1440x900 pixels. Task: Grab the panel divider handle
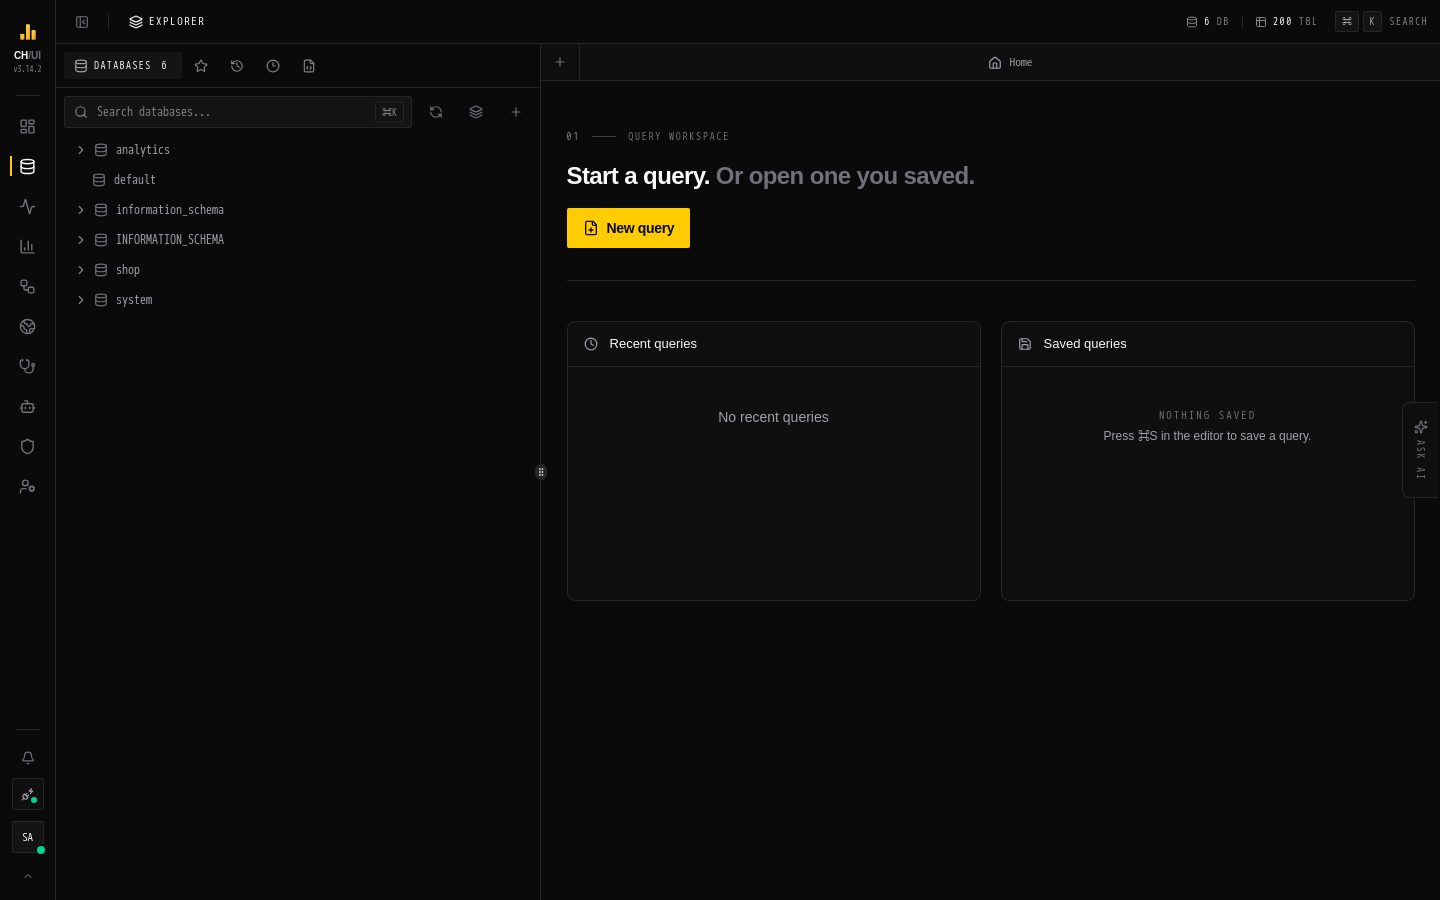(x=541, y=472)
